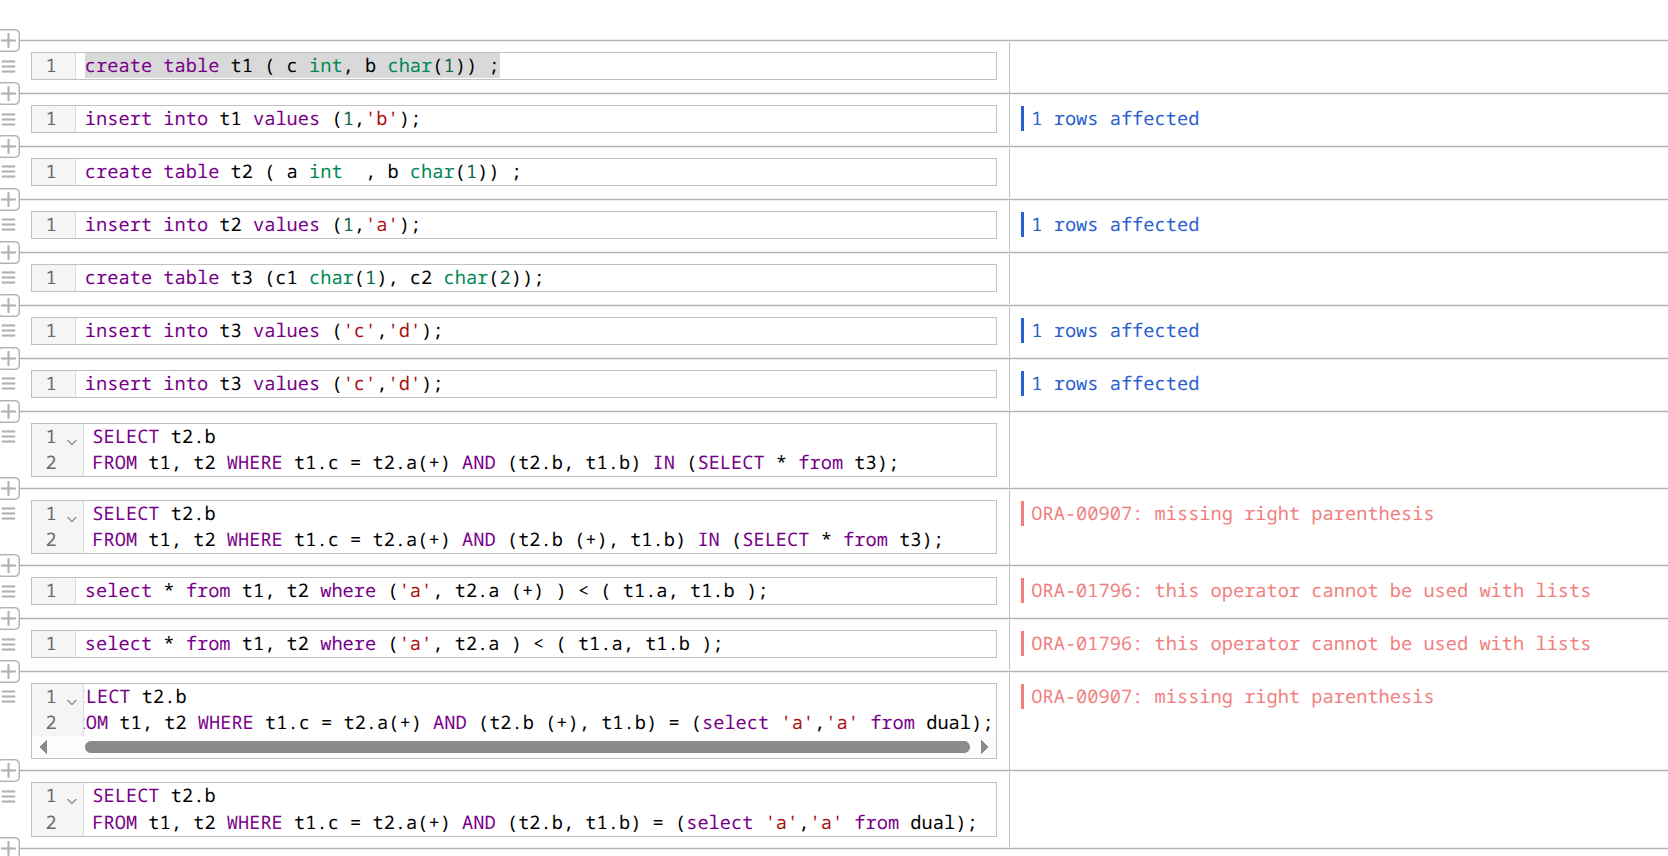Click the right arrow of the horizontal scrollbar
The image size is (1668, 856).
[984, 747]
